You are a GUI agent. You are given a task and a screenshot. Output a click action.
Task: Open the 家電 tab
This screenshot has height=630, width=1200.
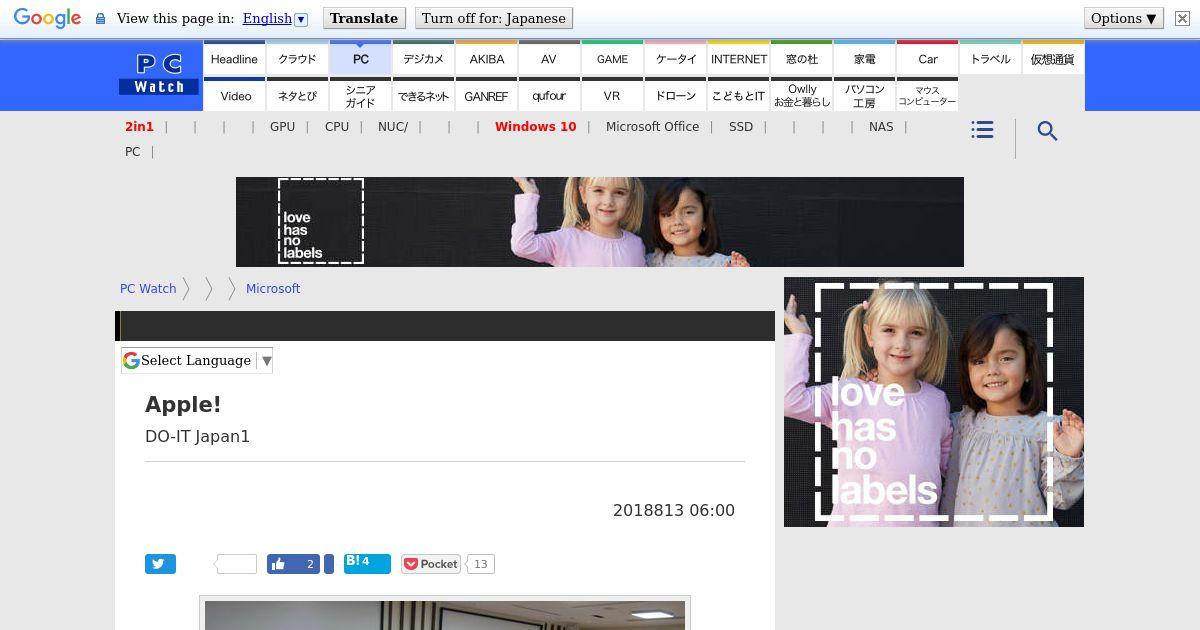(864, 59)
